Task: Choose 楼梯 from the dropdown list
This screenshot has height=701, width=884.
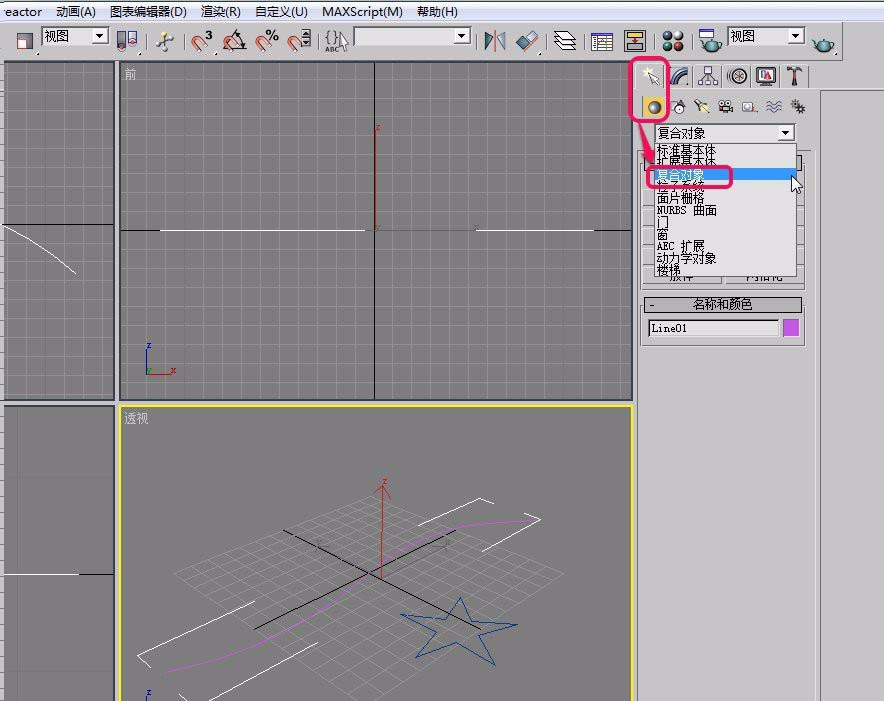Action: click(669, 270)
